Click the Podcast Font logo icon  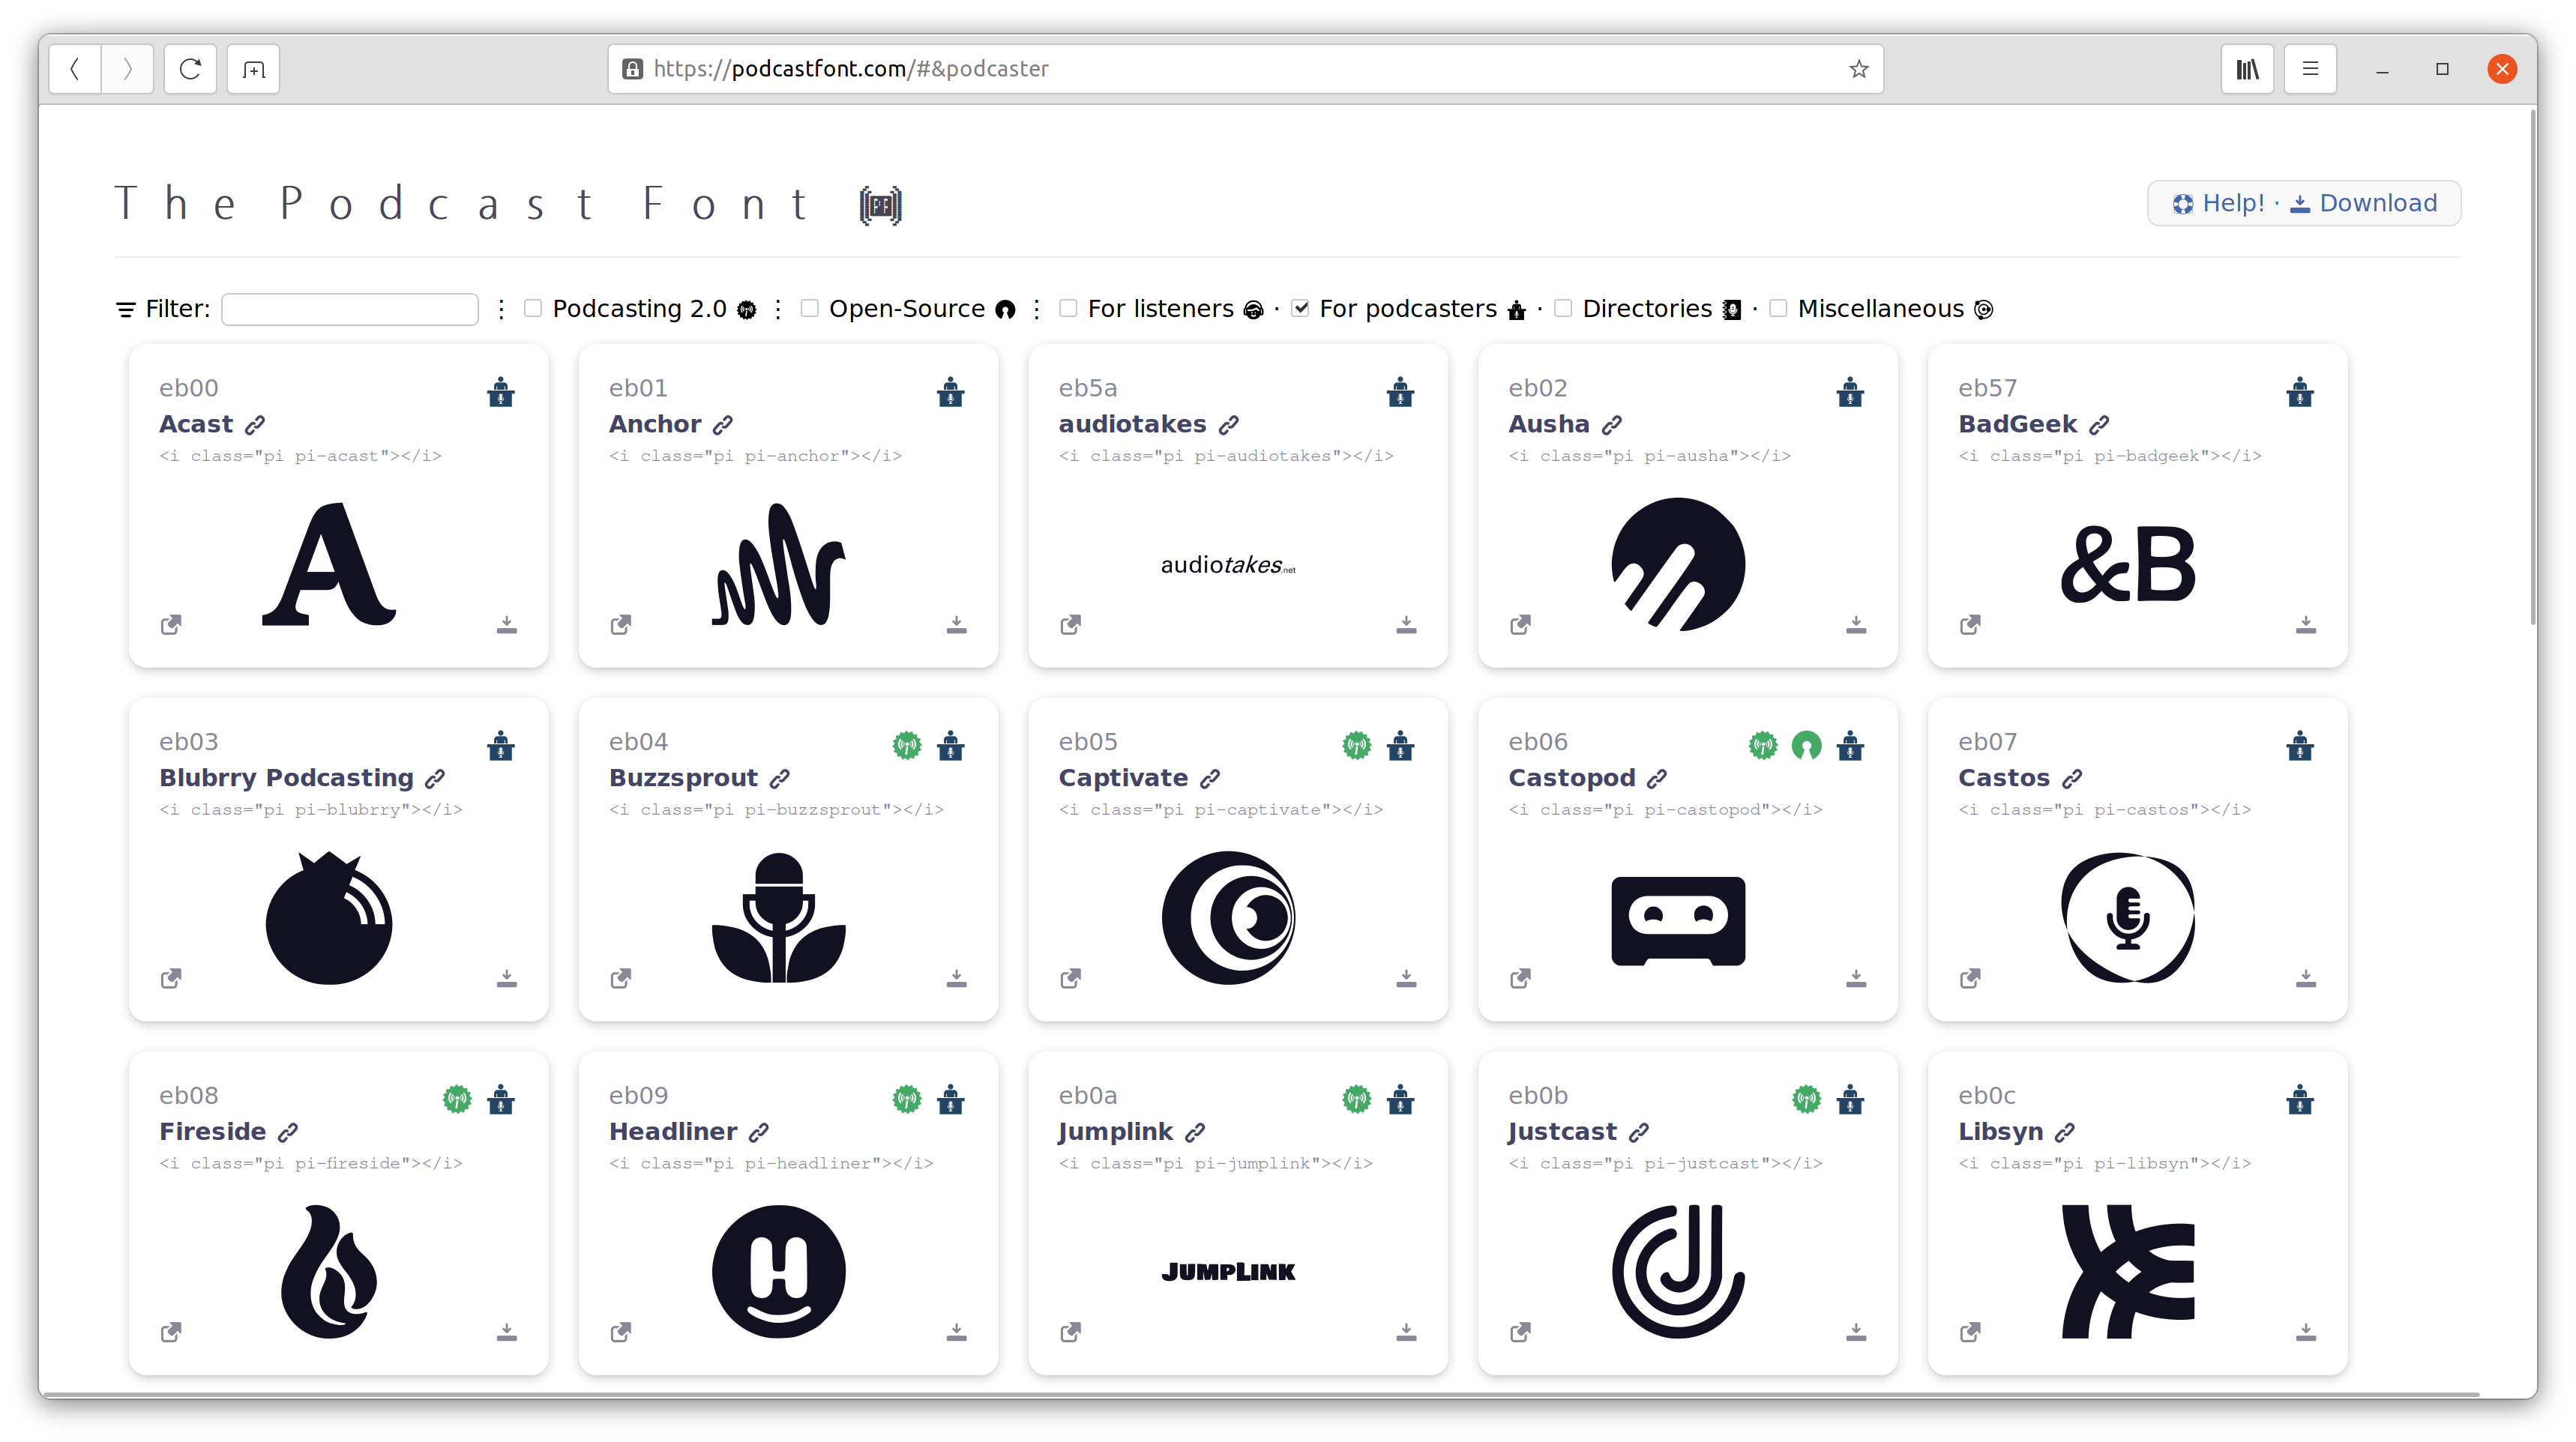[x=880, y=205]
